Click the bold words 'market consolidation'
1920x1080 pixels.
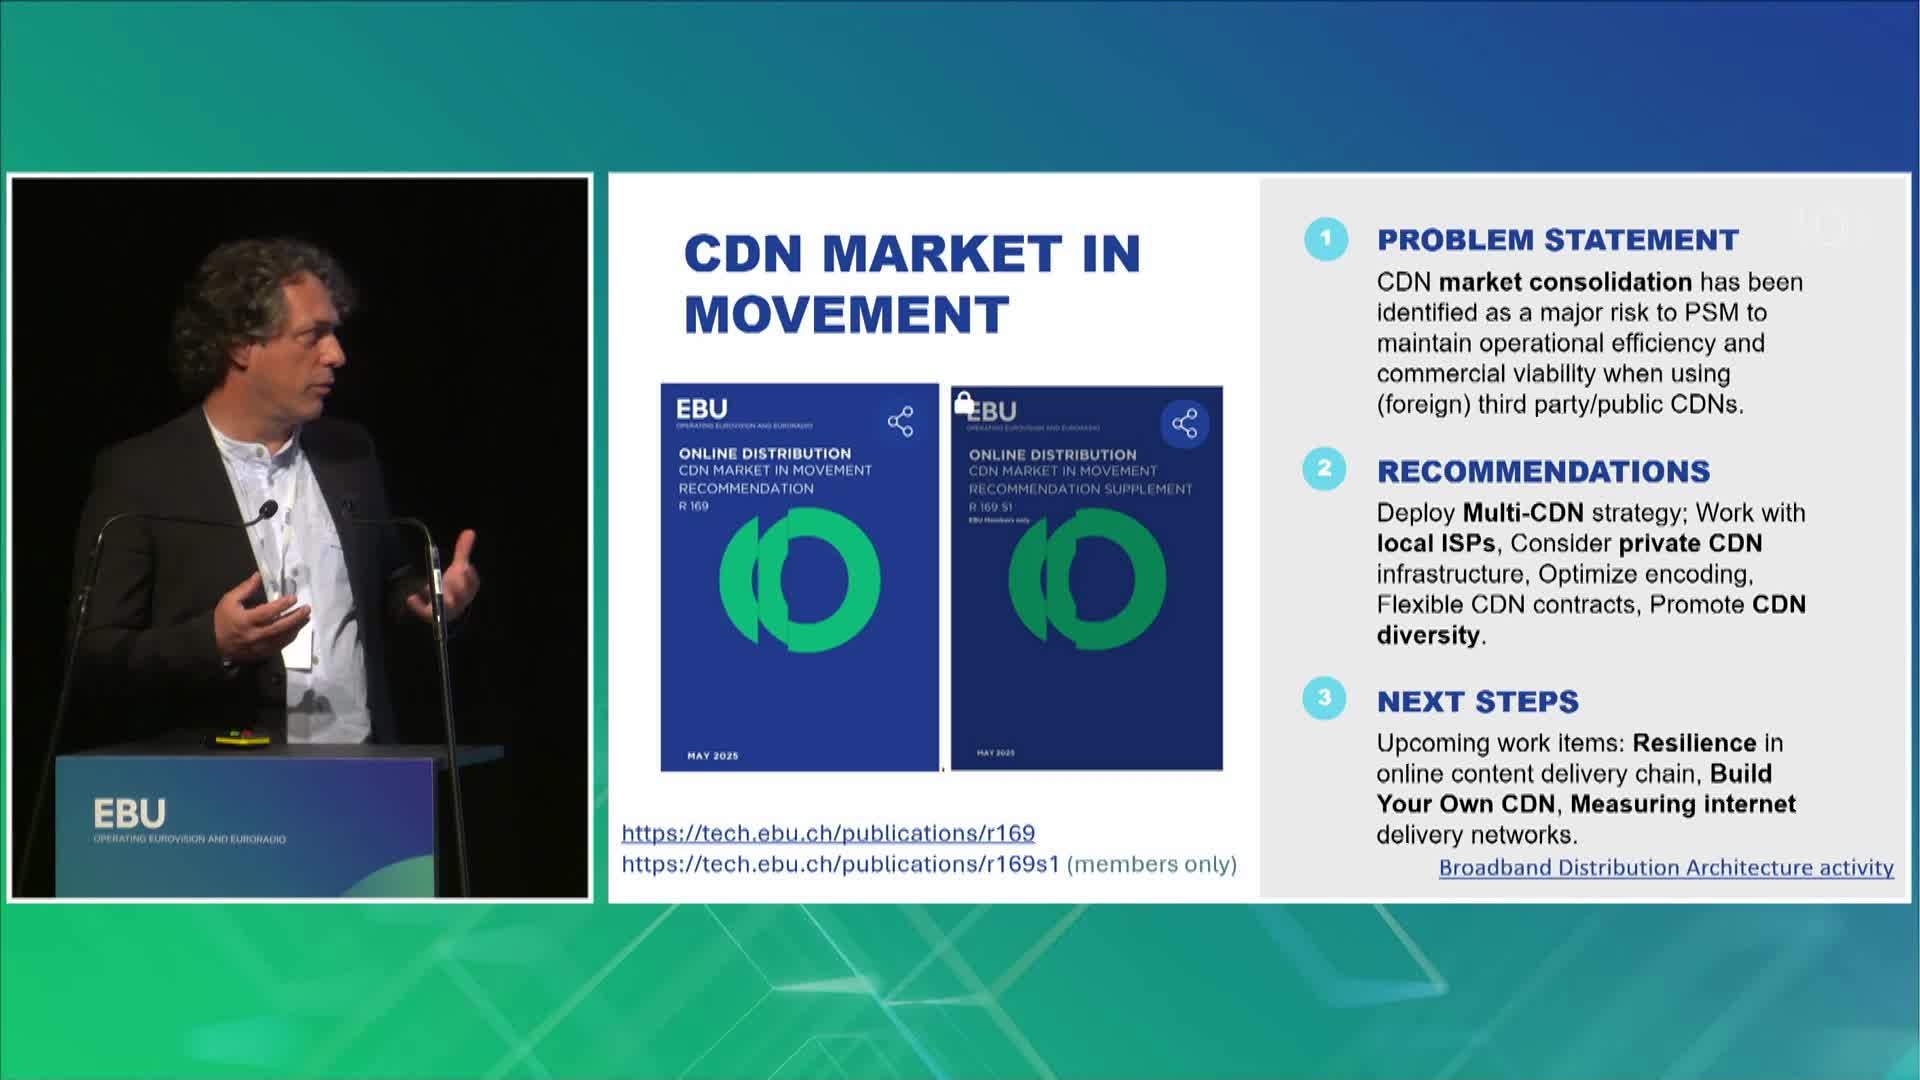point(1565,282)
